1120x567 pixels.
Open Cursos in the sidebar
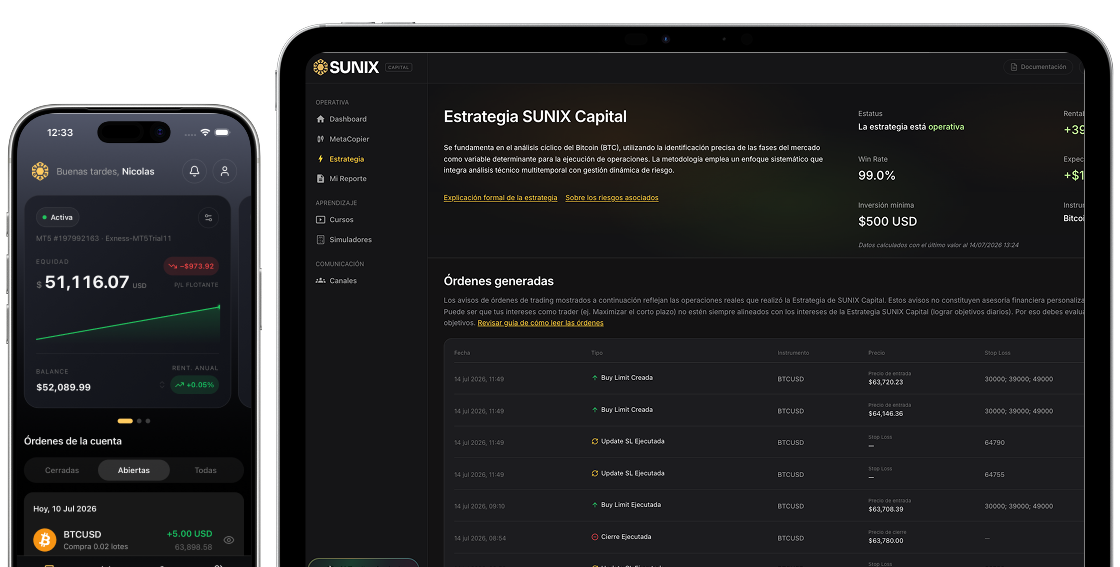point(341,220)
